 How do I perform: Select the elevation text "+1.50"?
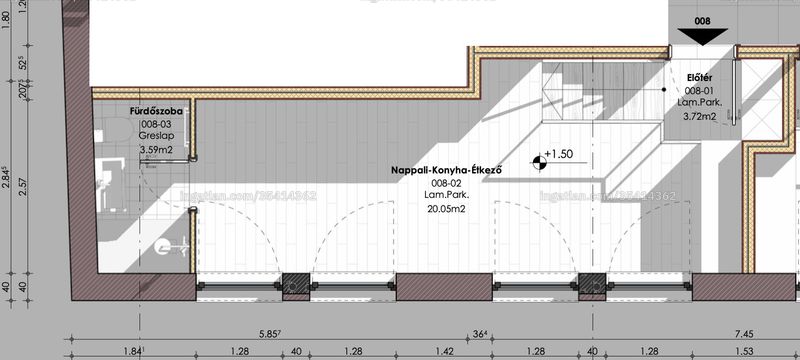[x=559, y=154]
